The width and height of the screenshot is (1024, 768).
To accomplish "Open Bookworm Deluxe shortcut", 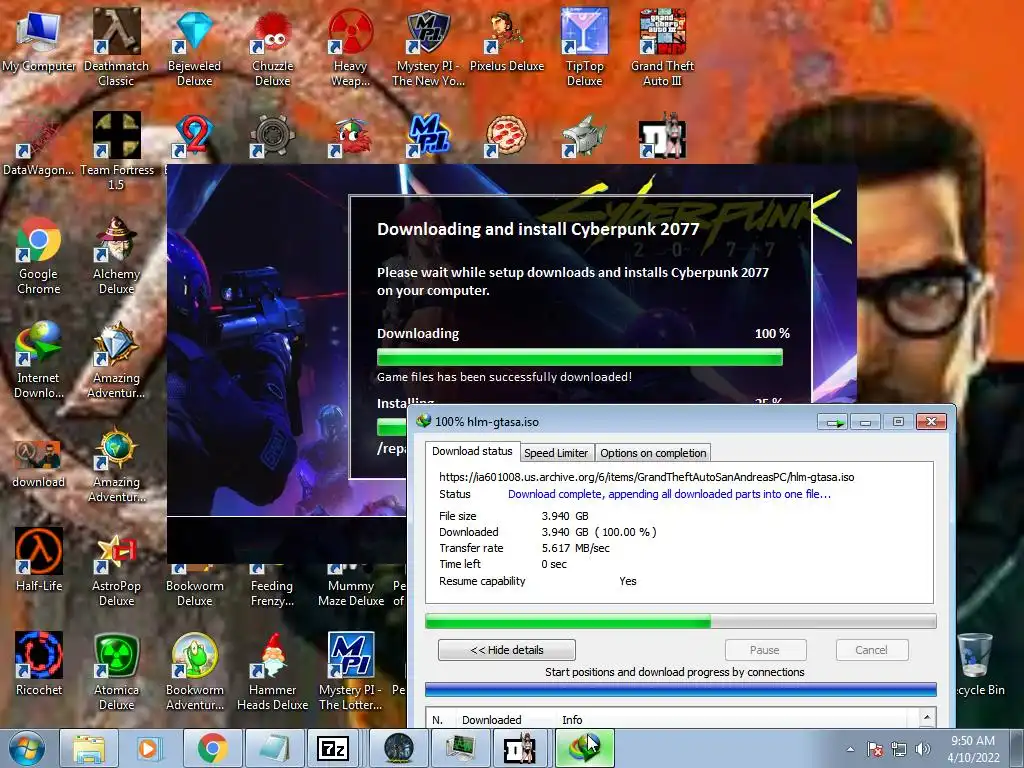I will point(195,586).
